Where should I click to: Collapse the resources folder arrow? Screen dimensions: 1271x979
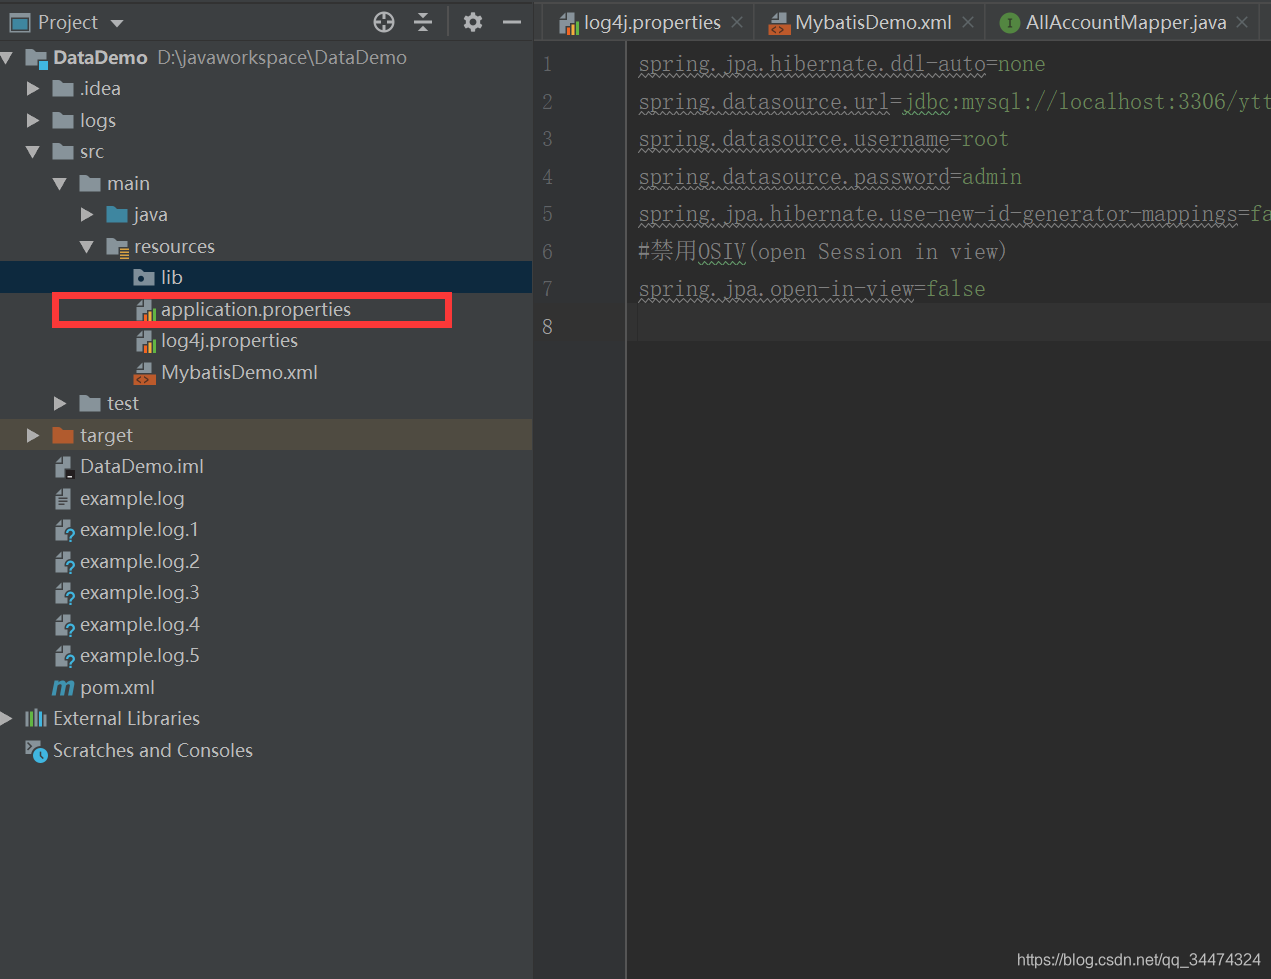click(x=87, y=246)
